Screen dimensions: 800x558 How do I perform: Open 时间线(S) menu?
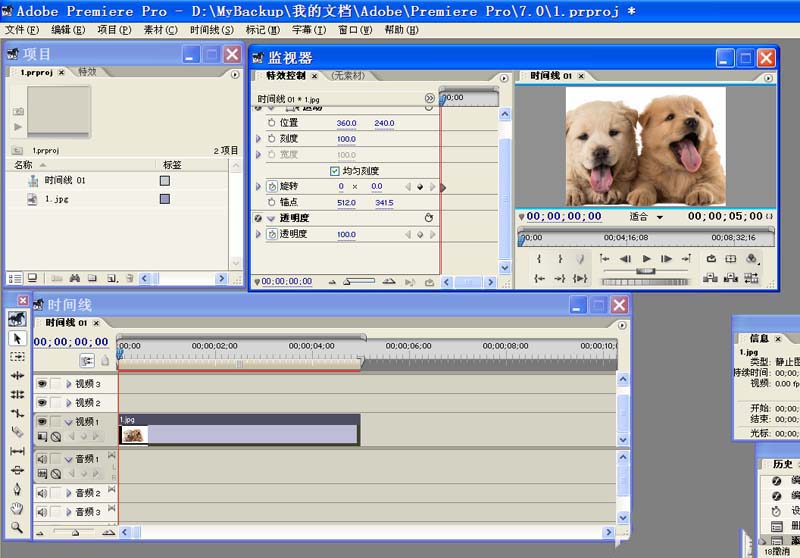(212, 30)
